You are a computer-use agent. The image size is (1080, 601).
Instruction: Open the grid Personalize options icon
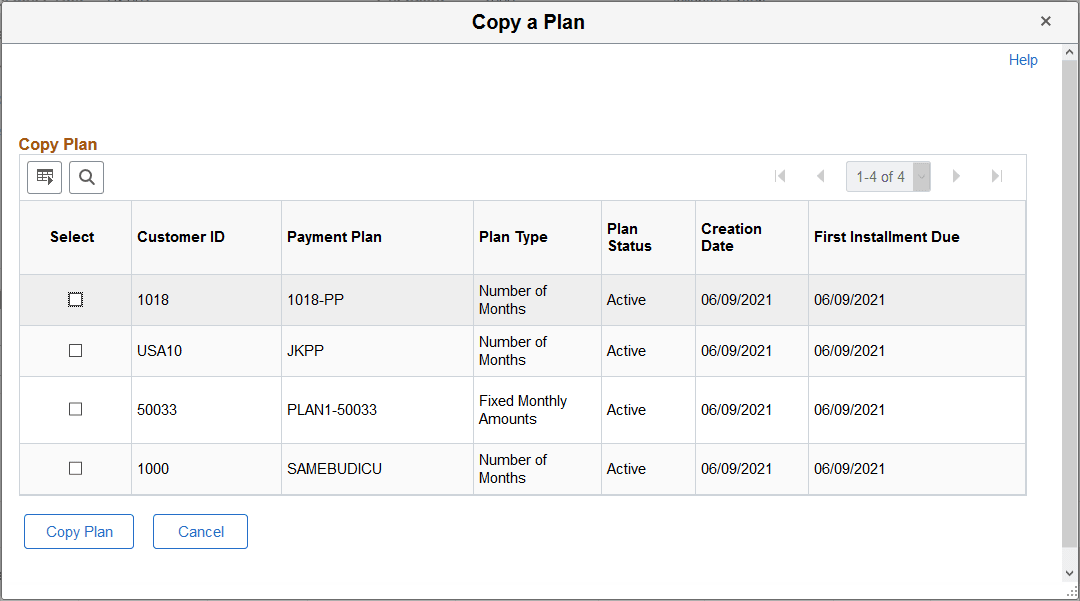pyautogui.click(x=44, y=177)
